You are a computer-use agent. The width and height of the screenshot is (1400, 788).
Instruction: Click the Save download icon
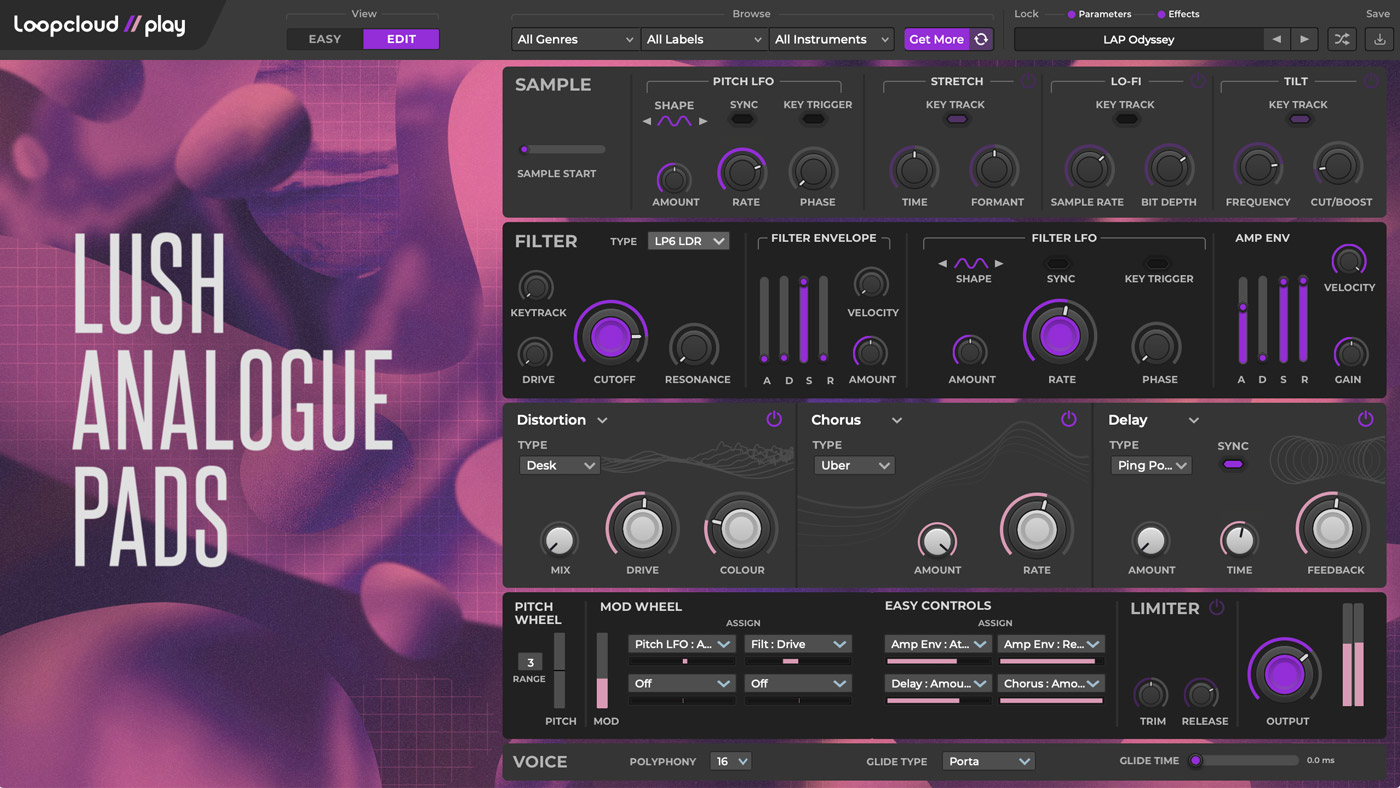point(1380,39)
